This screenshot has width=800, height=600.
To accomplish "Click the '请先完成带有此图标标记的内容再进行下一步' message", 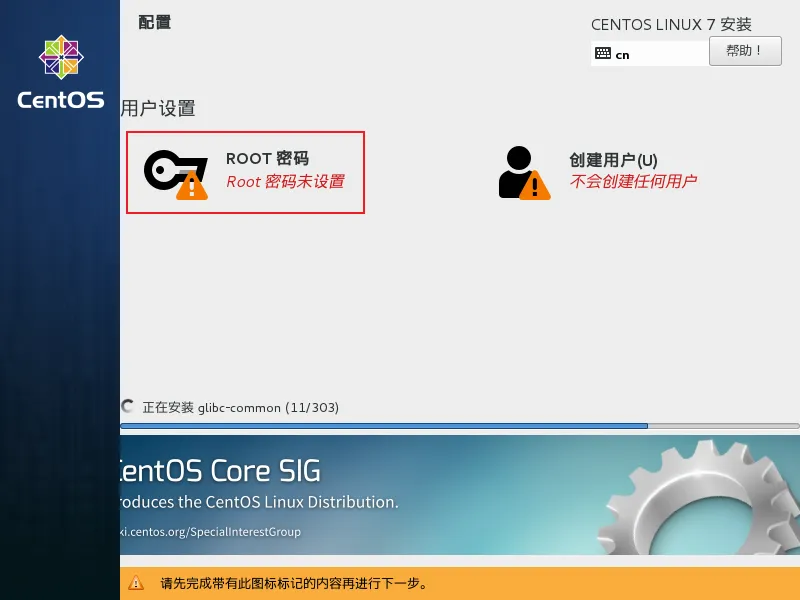I will [x=294, y=583].
